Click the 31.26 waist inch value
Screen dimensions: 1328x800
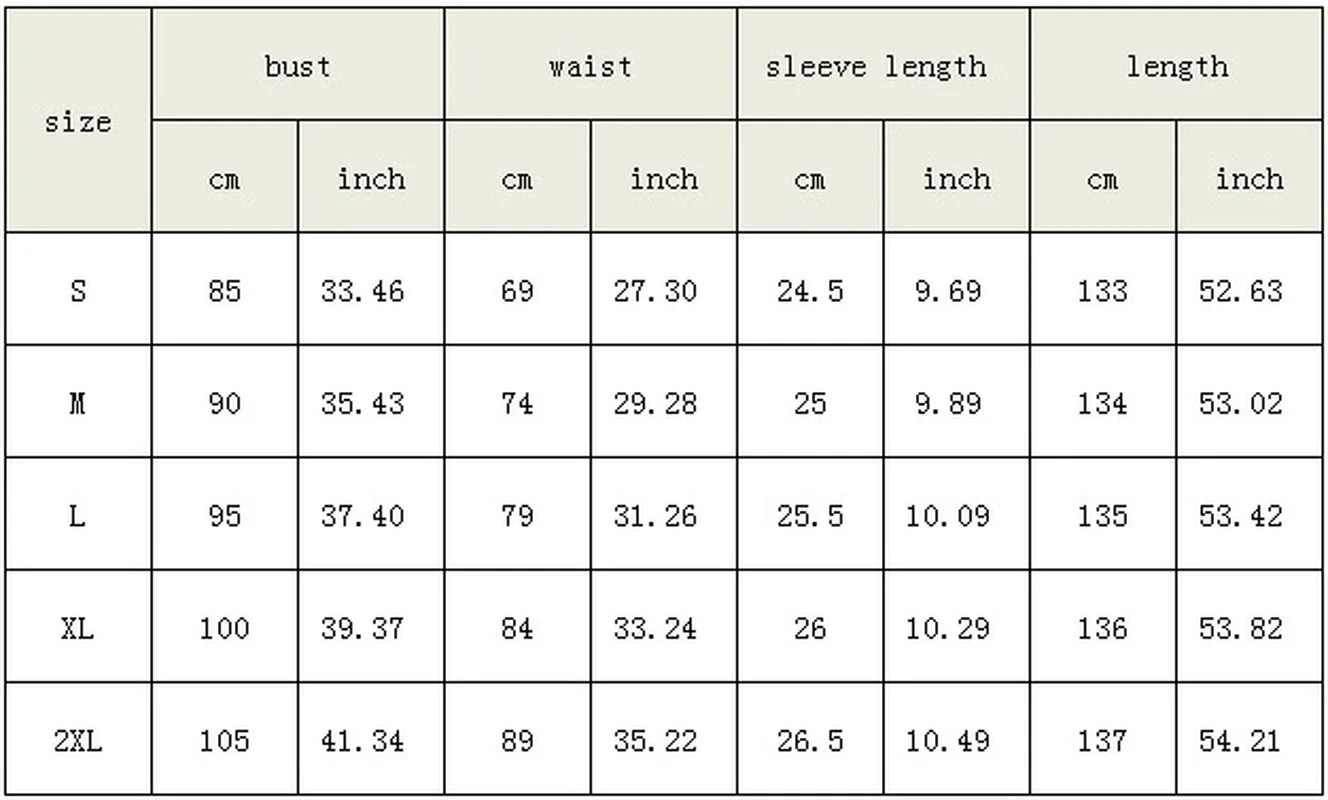655,516
